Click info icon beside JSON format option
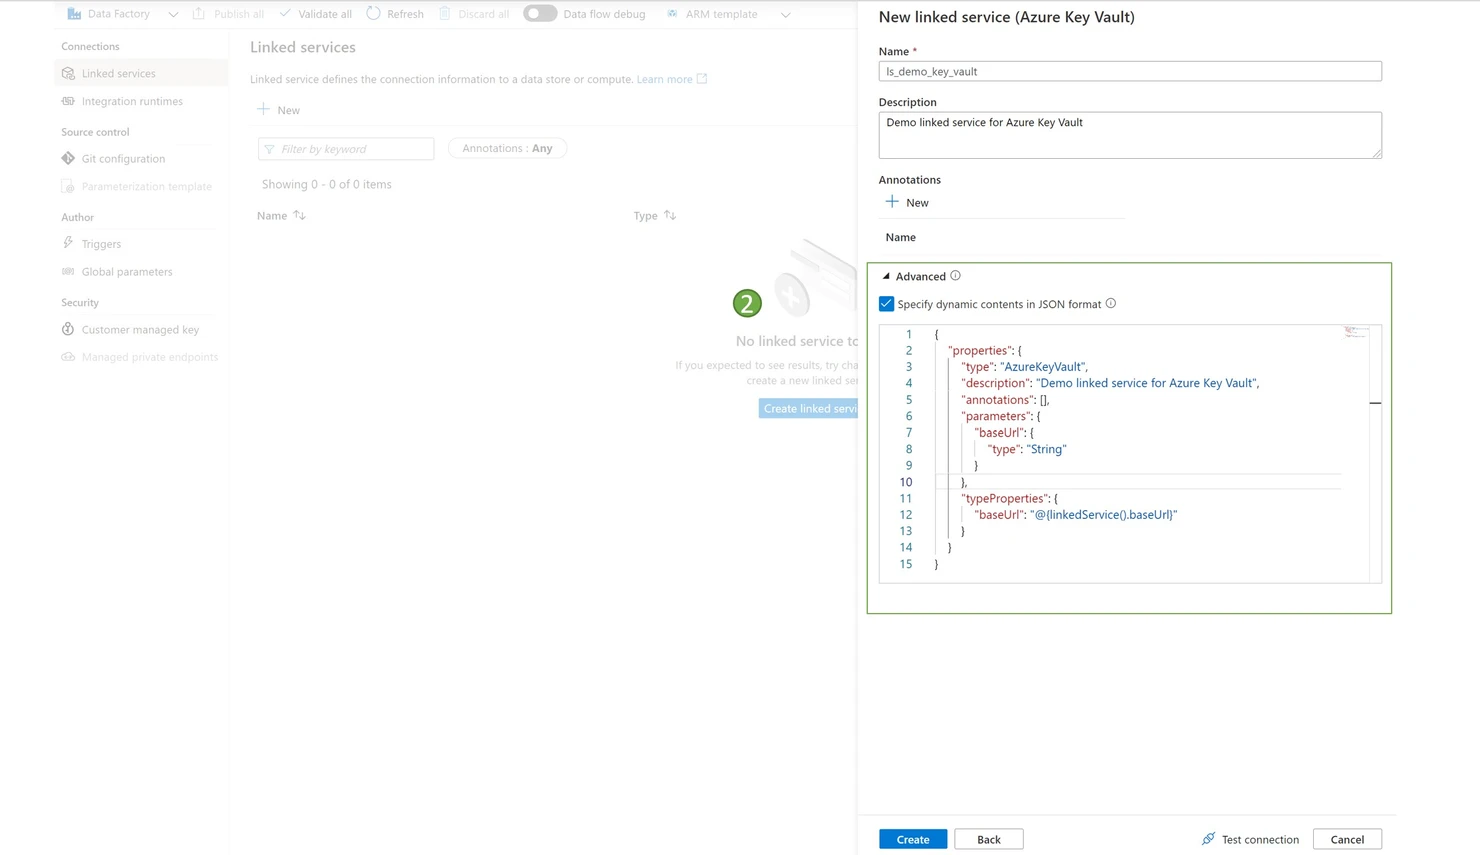1480x855 pixels. pos(1111,304)
